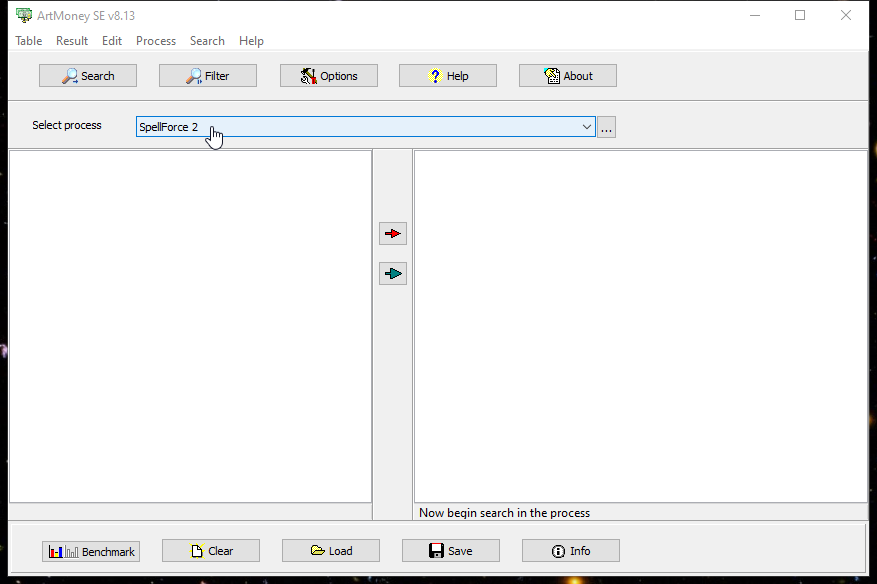Click the 'Now begin search in the process' status text

504,512
